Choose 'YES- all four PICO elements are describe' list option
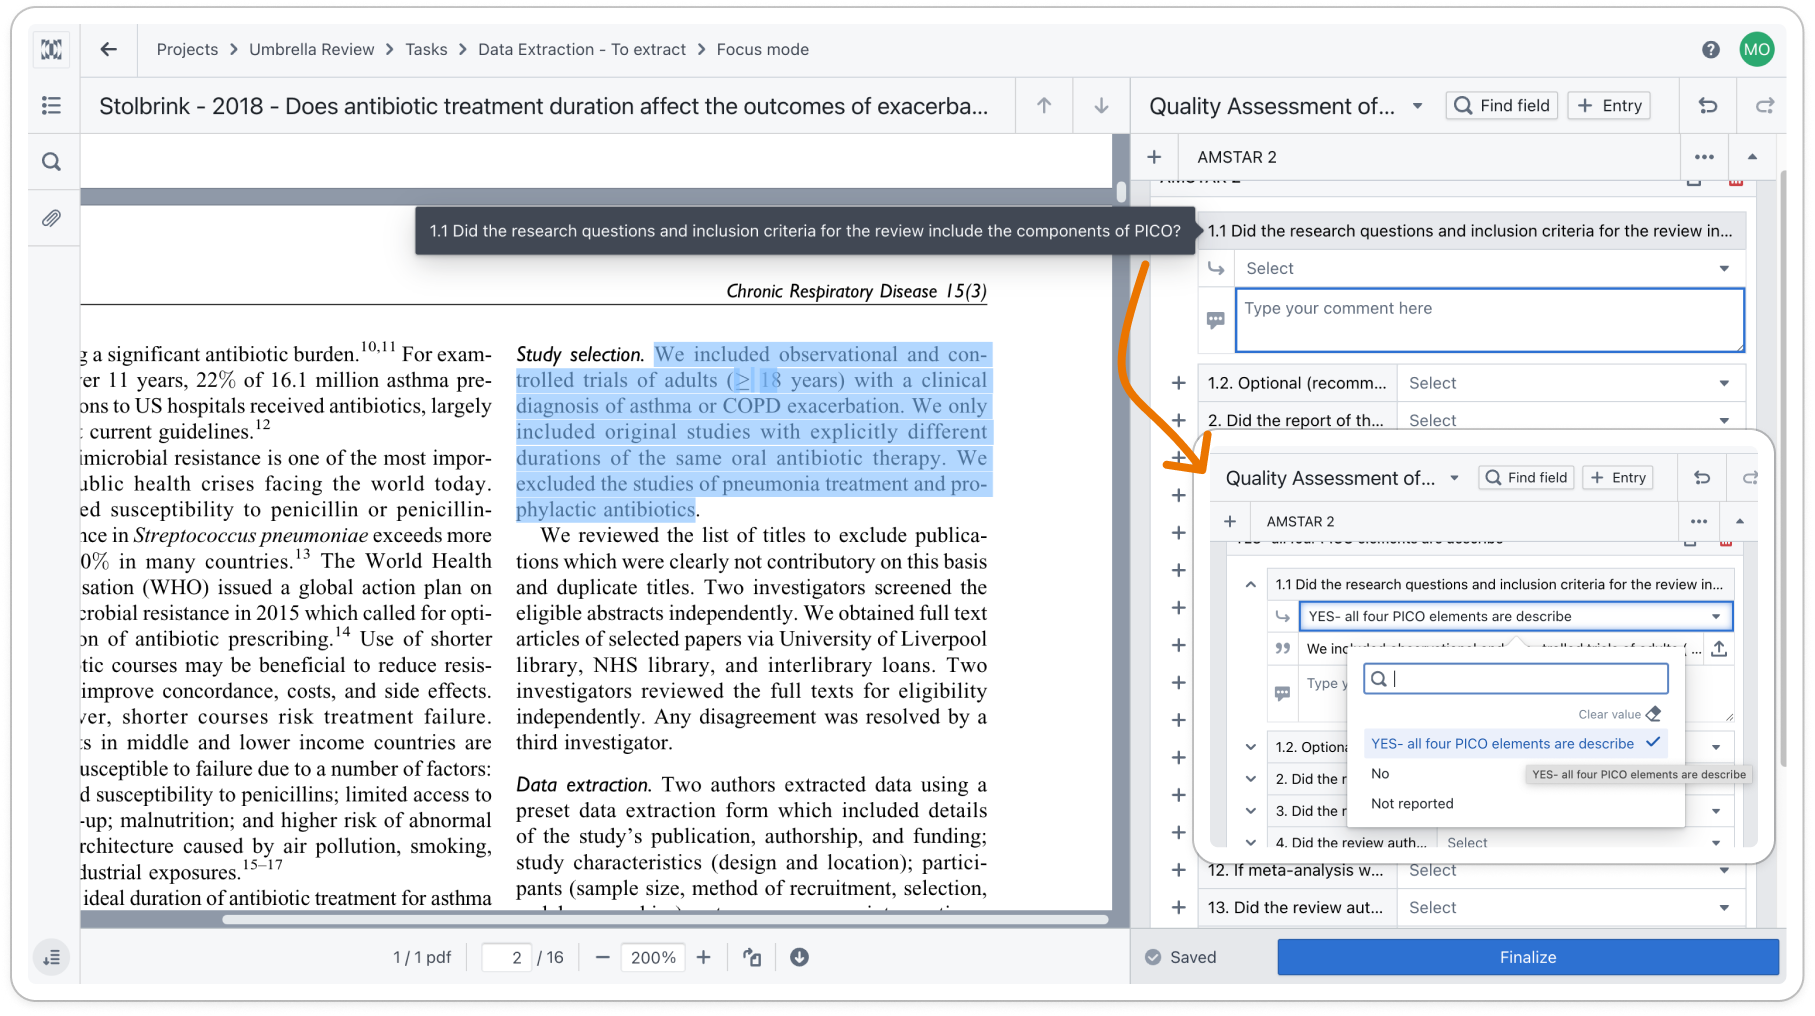This screenshot has width=1815, height=1016. [1515, 743]
